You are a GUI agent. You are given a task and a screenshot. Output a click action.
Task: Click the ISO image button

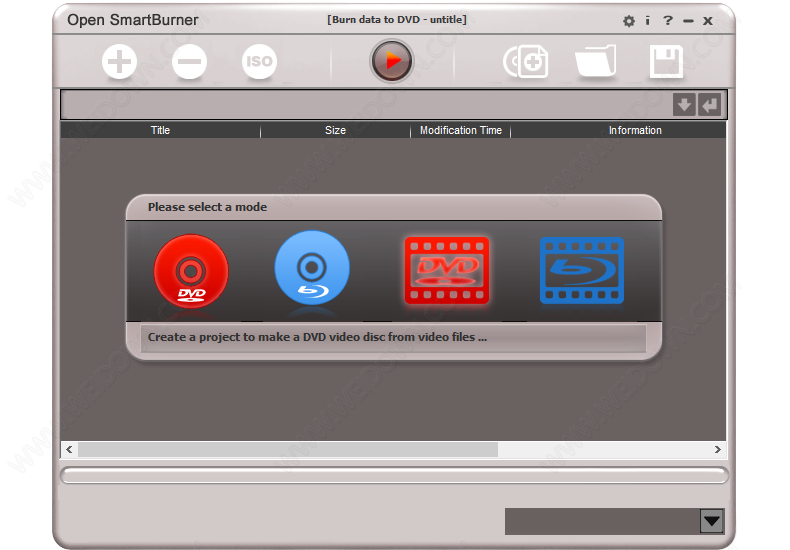(259, 61)
